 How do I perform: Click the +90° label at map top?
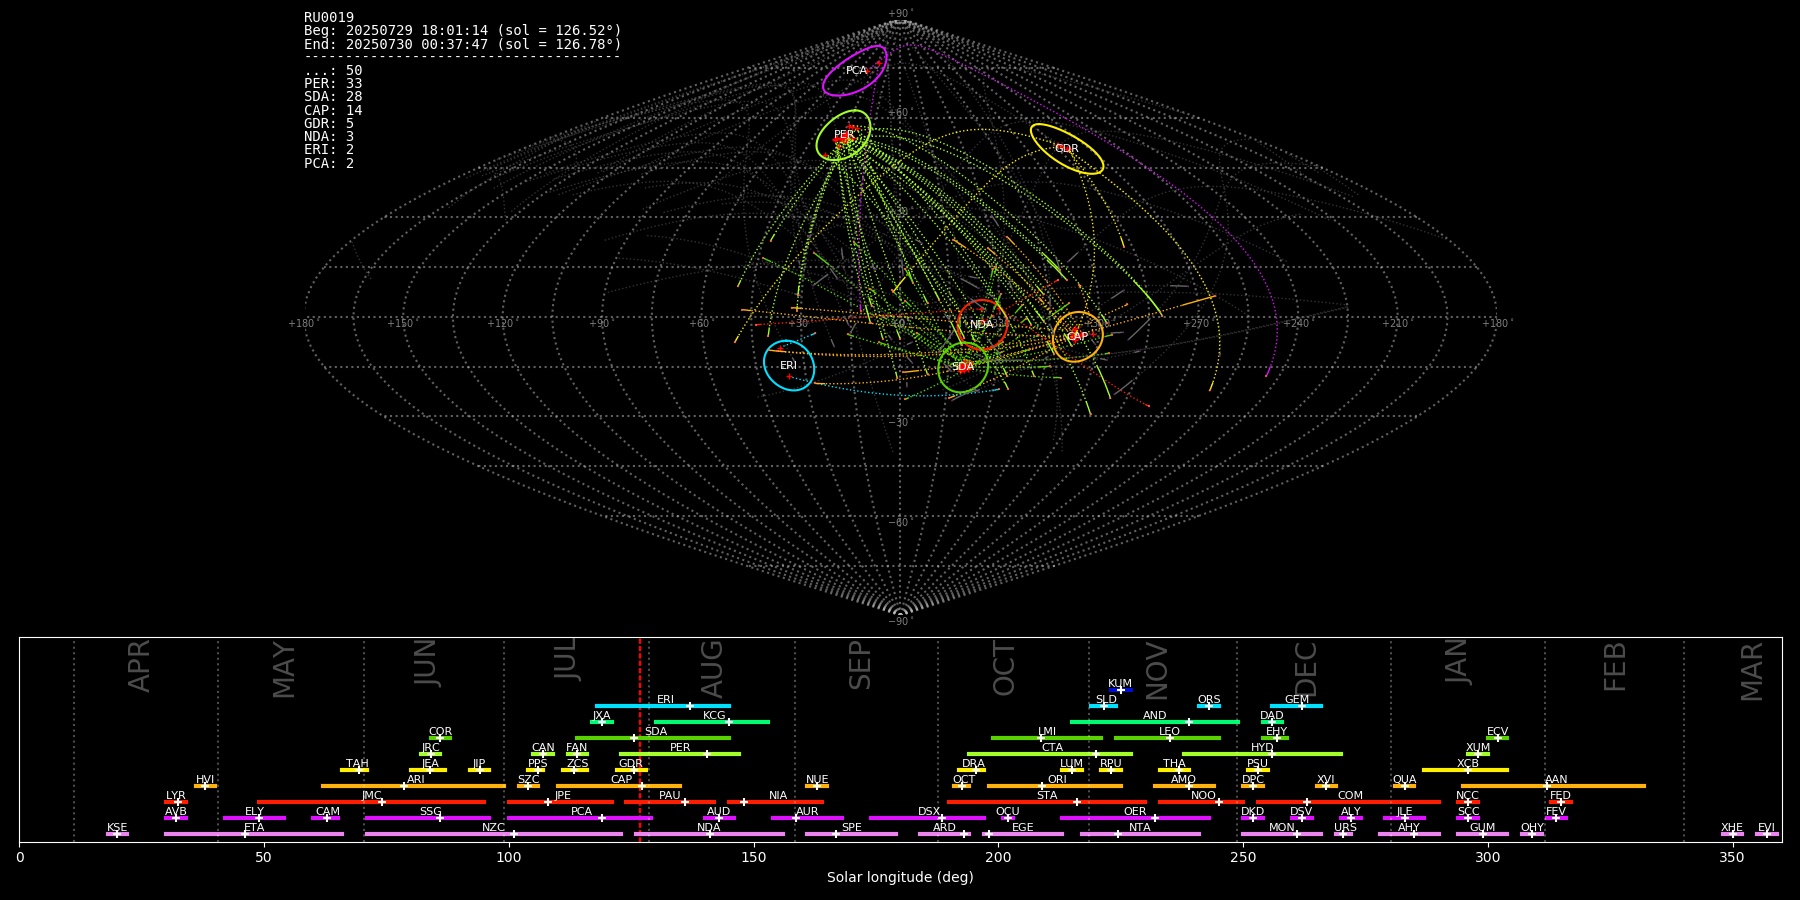pyautogui.click(x=900, y=14)
